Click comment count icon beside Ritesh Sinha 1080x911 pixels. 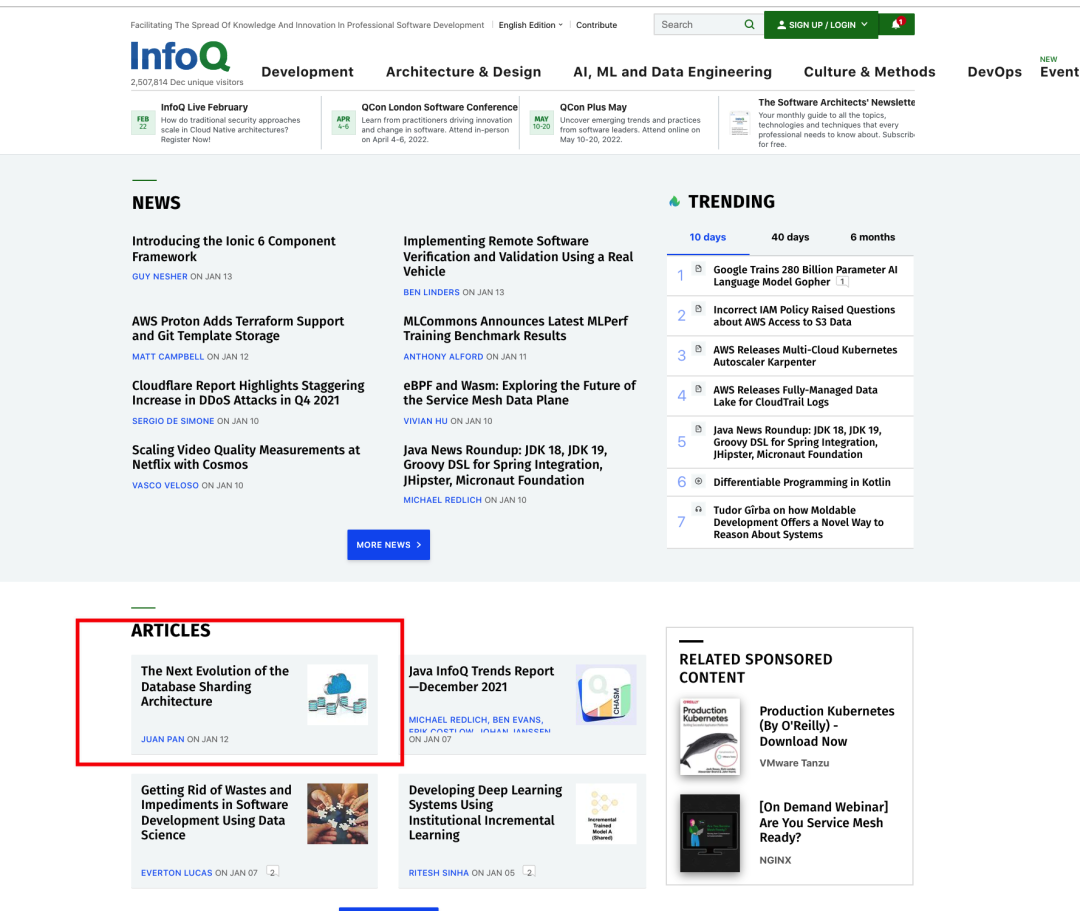[529, 872]
